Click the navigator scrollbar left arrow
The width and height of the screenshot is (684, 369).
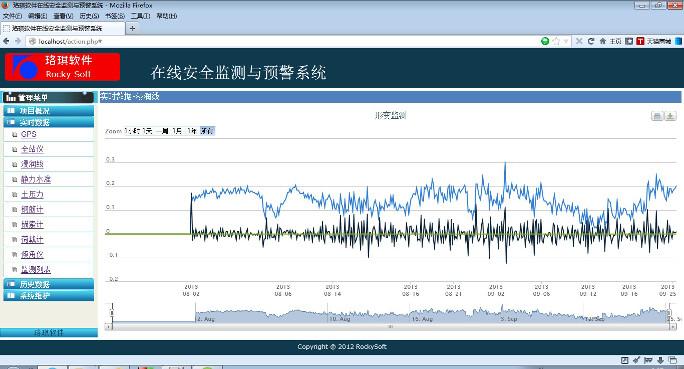tap(108, 326)
